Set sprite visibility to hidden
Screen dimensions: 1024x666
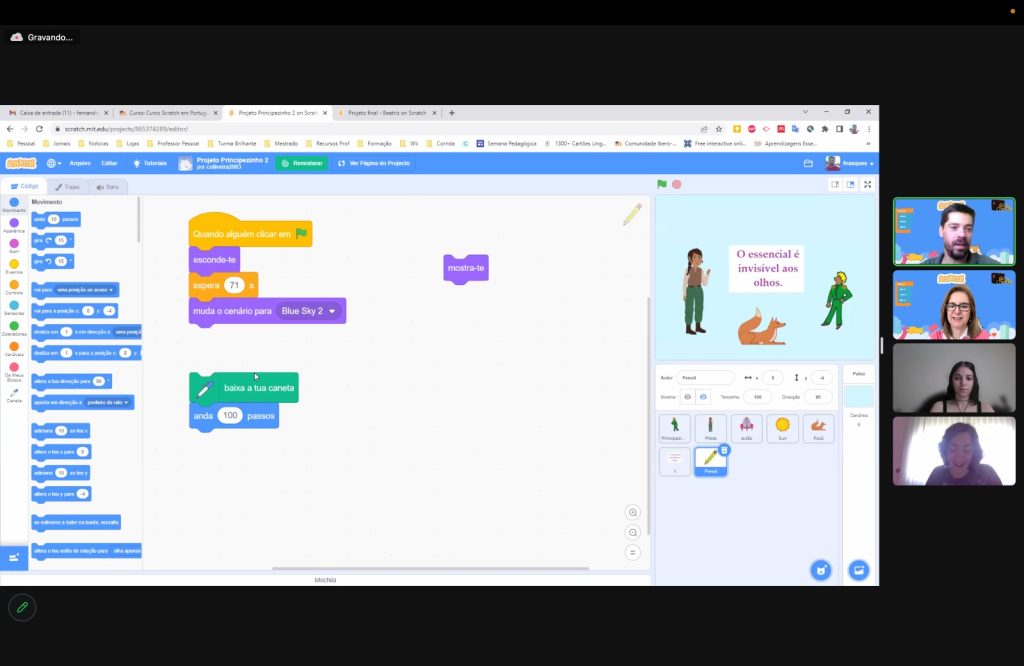pos(703,397)
